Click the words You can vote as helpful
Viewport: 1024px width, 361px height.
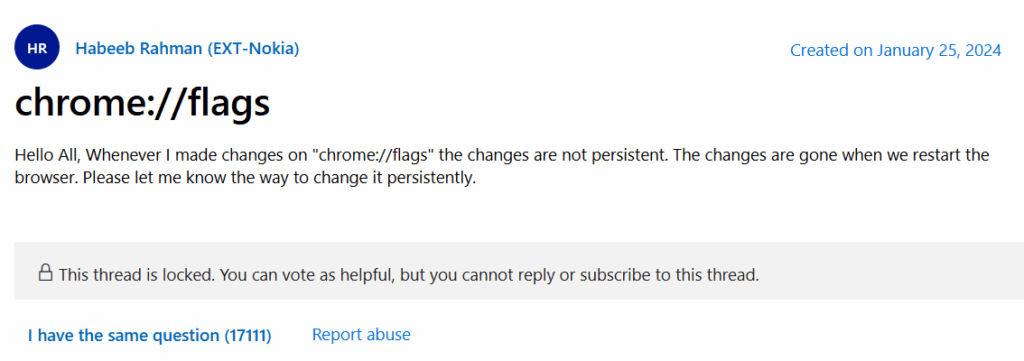coord(306,274)
